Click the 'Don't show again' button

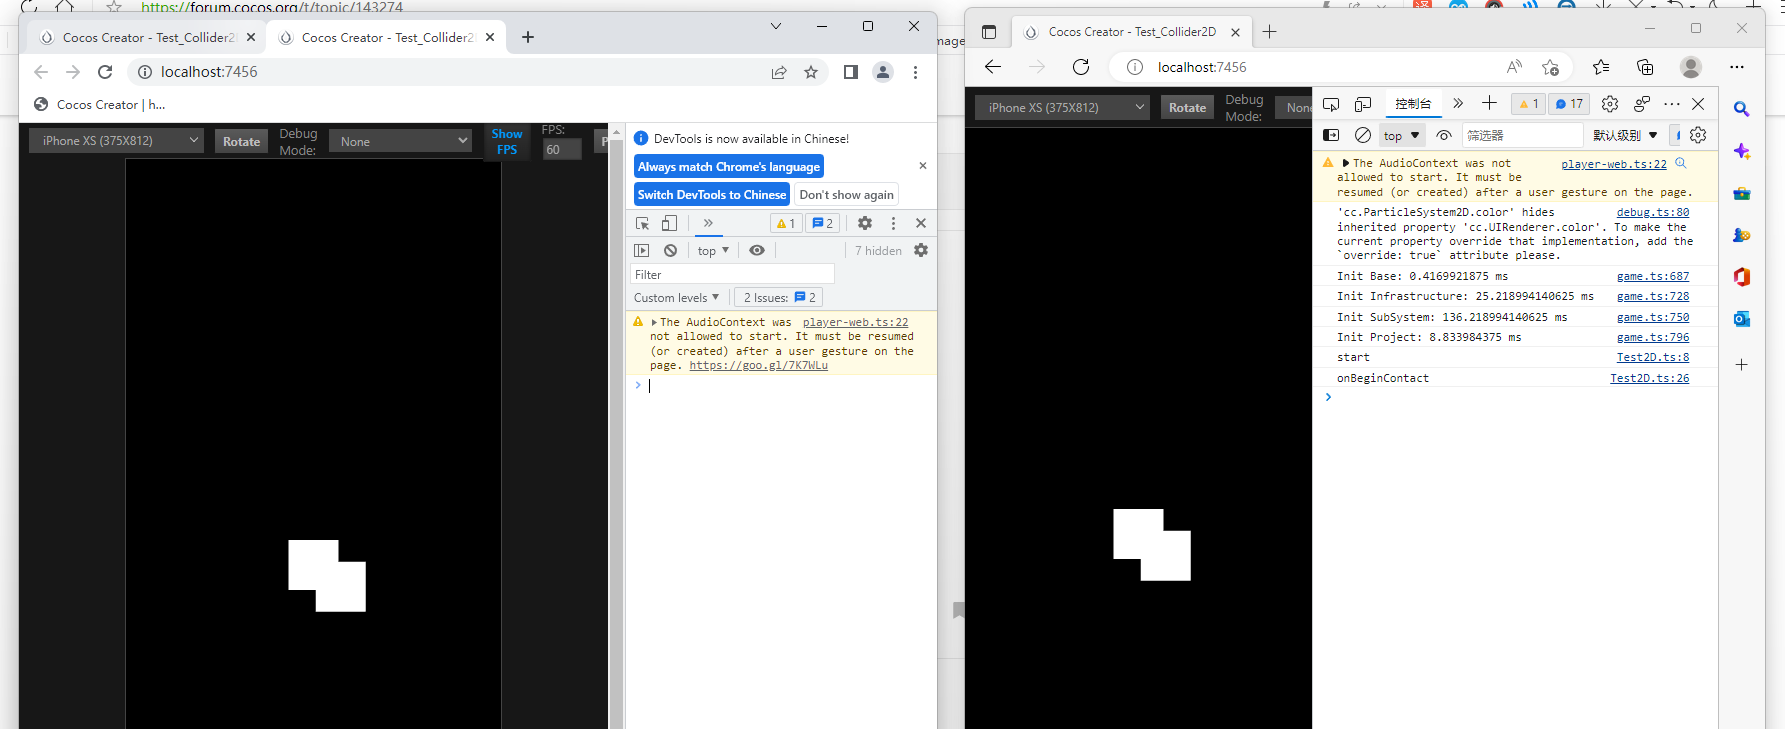[847, 195]
